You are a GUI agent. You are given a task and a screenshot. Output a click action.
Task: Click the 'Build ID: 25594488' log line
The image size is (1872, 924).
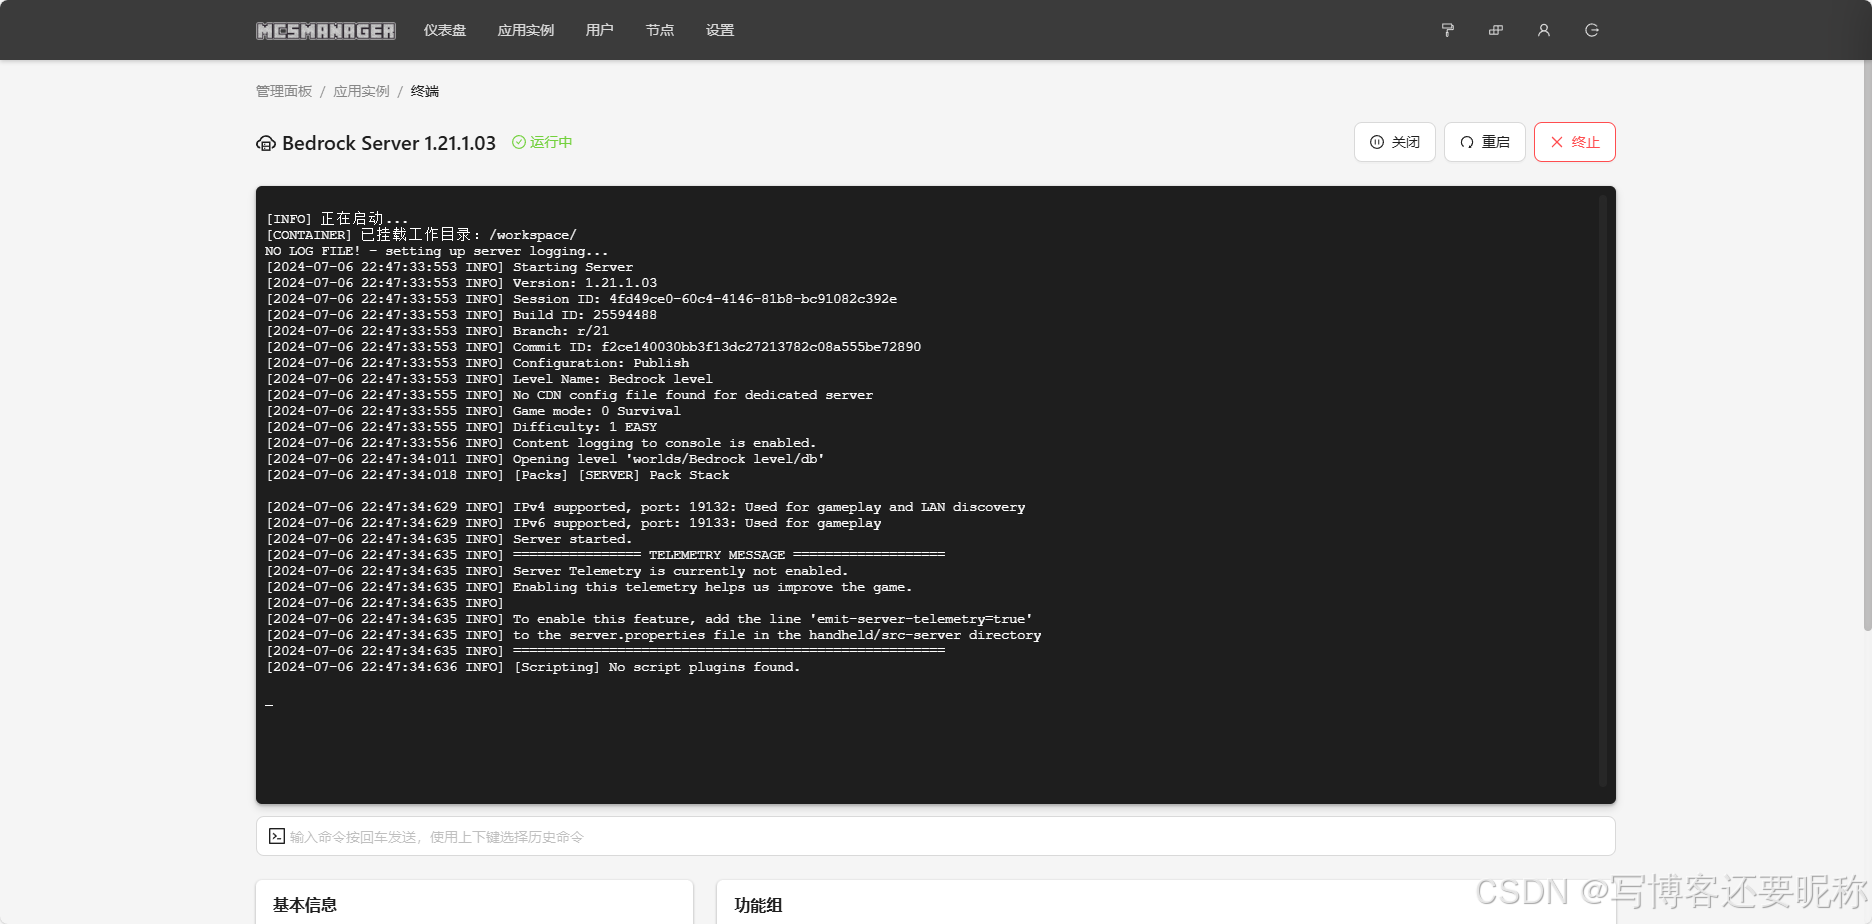(x=461, y=315)
